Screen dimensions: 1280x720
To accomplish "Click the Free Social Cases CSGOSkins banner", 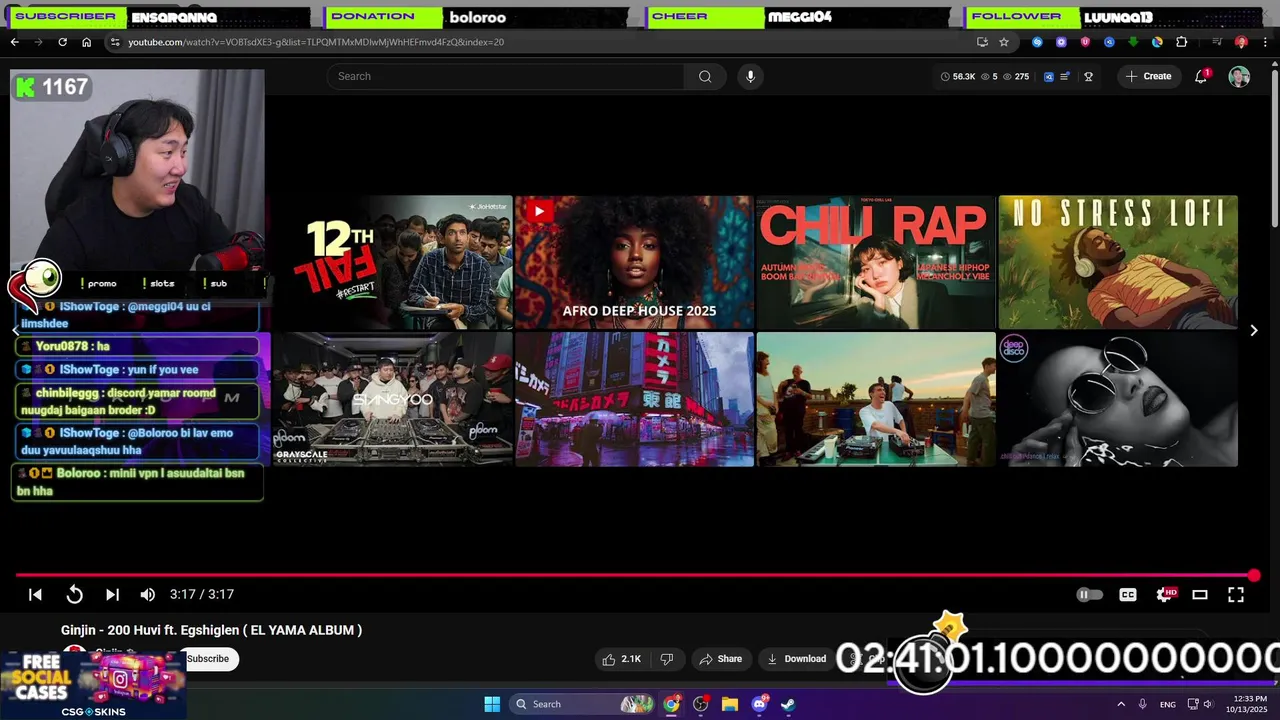I will coord(92,686).
